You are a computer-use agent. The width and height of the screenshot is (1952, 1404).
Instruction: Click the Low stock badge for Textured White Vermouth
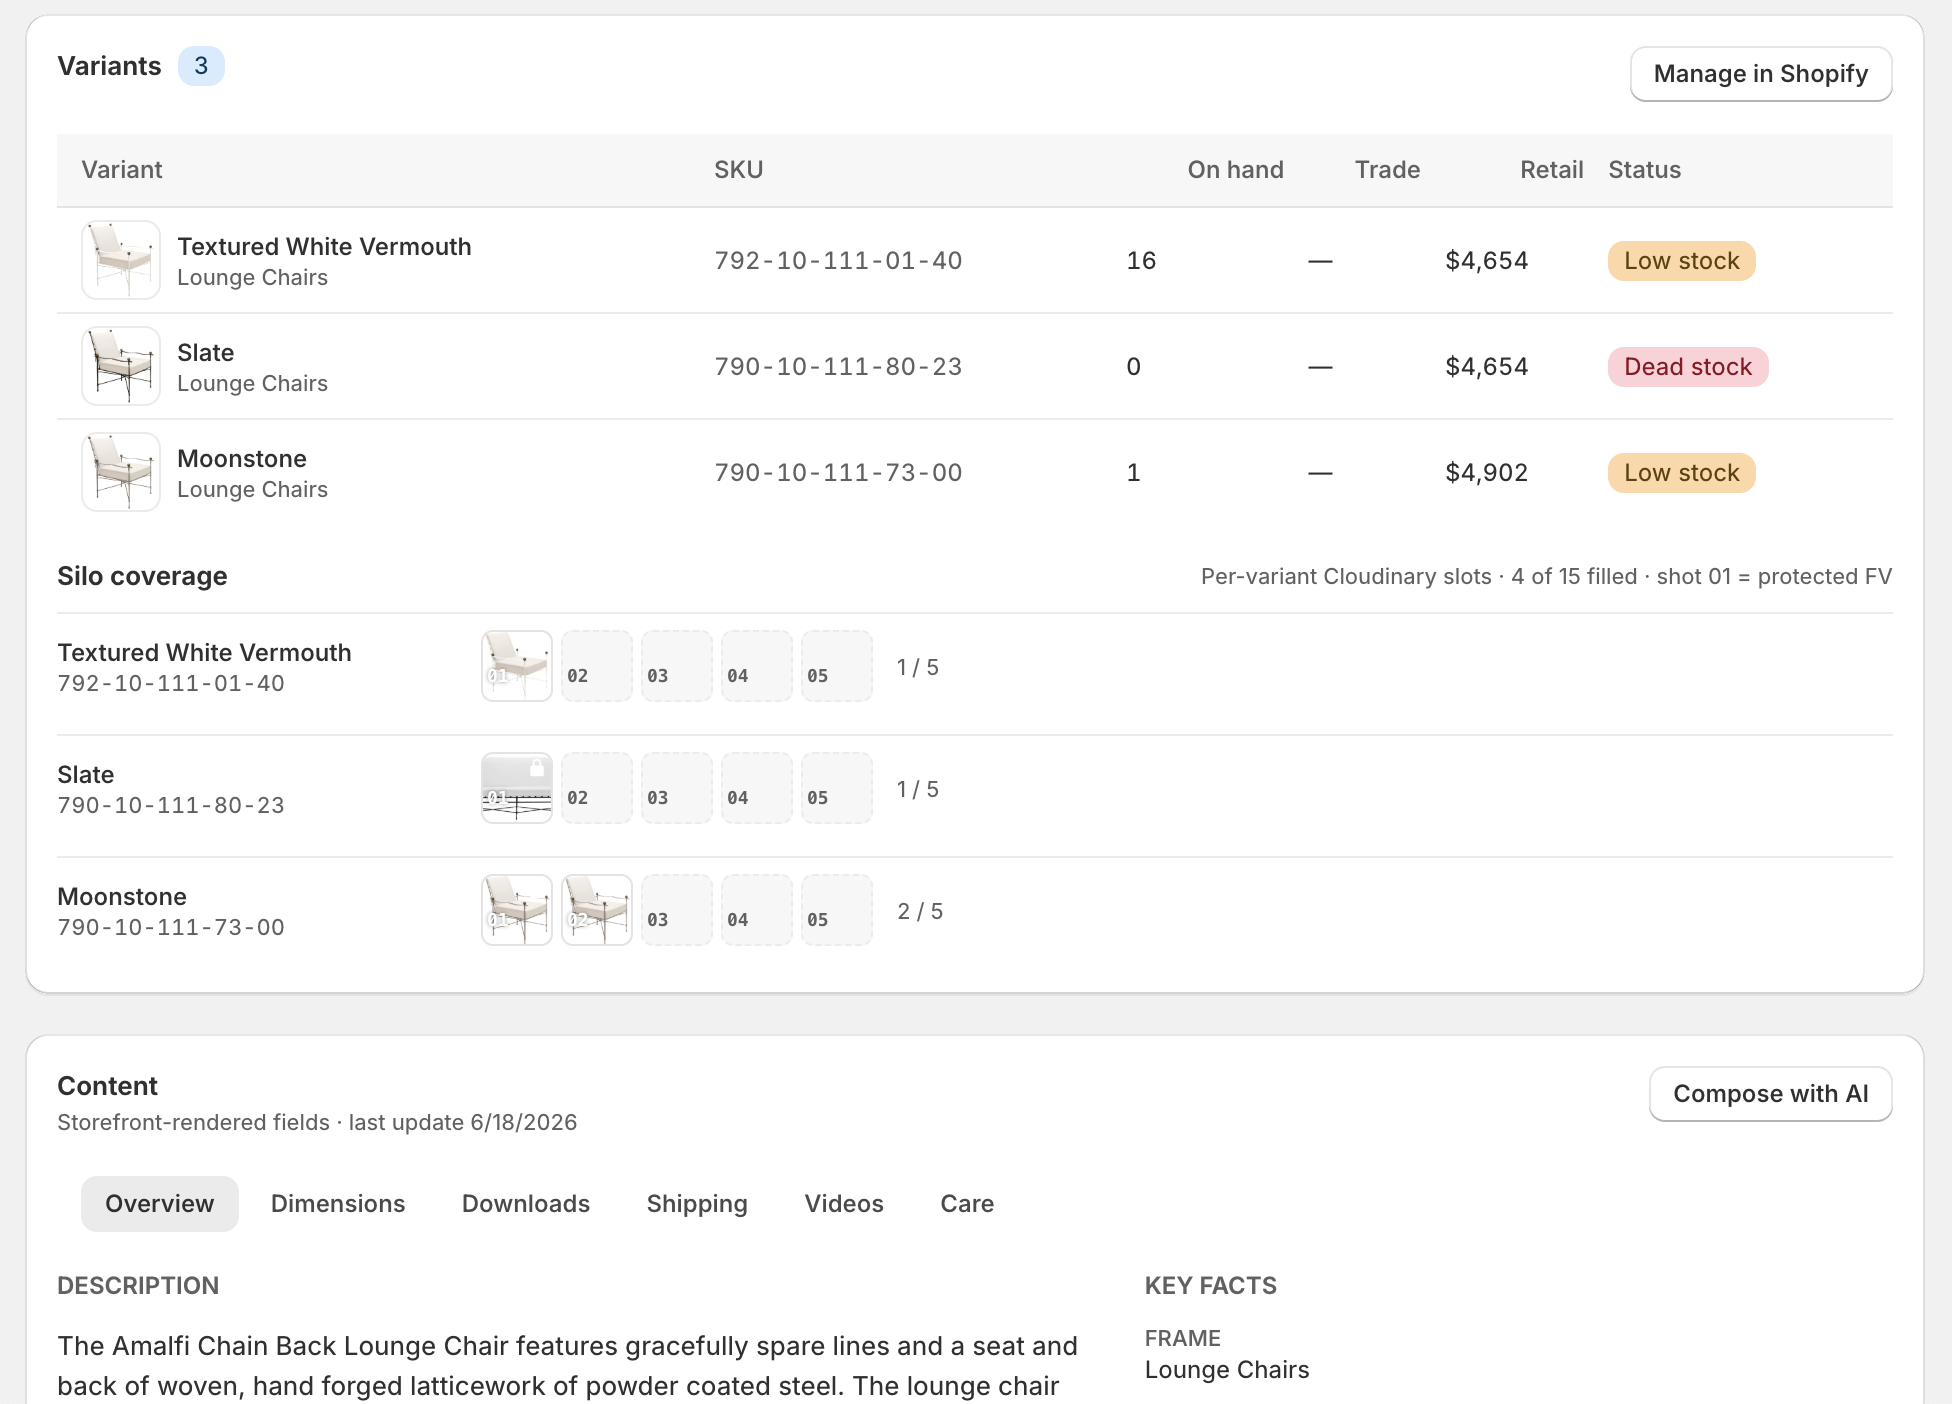[x=1682, y=261]
